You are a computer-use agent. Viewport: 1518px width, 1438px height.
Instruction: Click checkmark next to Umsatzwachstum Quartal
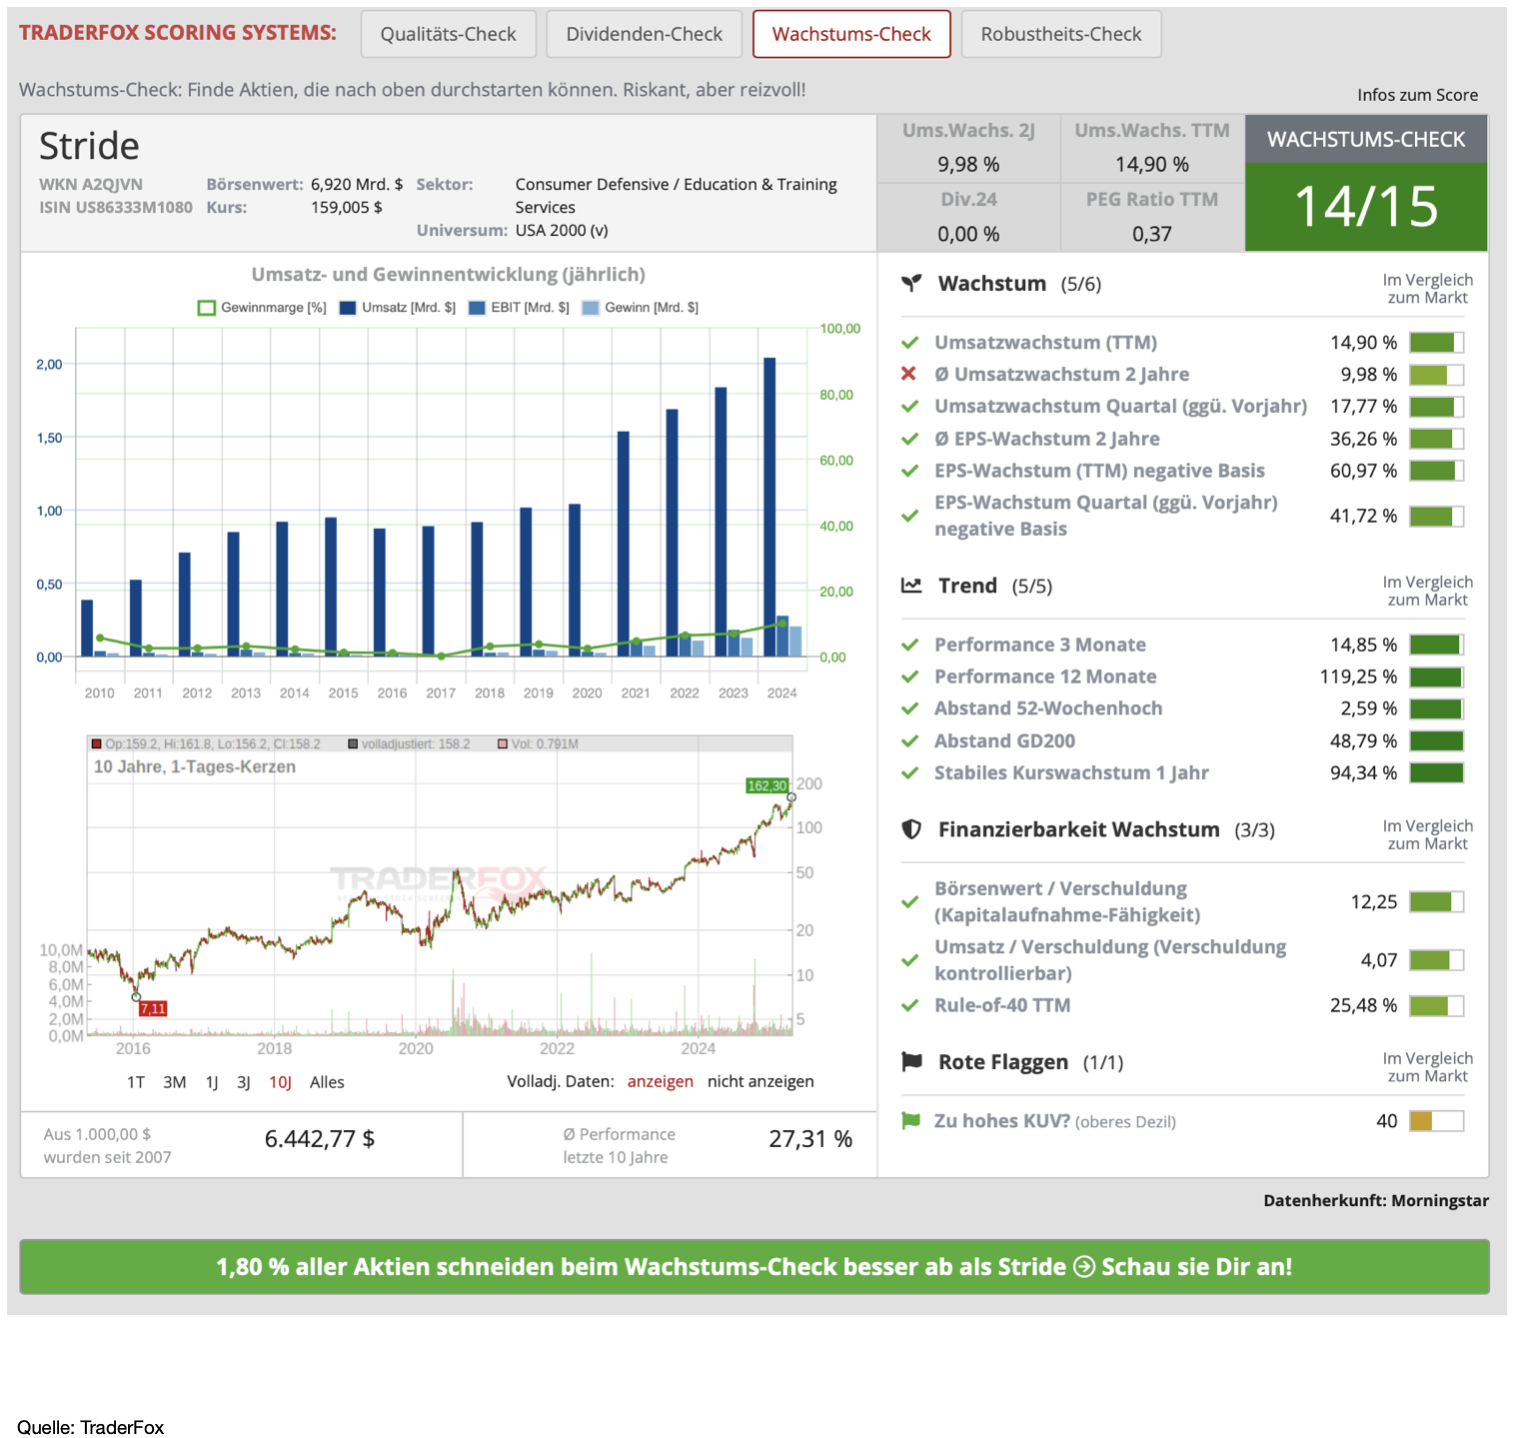(910, 407)
